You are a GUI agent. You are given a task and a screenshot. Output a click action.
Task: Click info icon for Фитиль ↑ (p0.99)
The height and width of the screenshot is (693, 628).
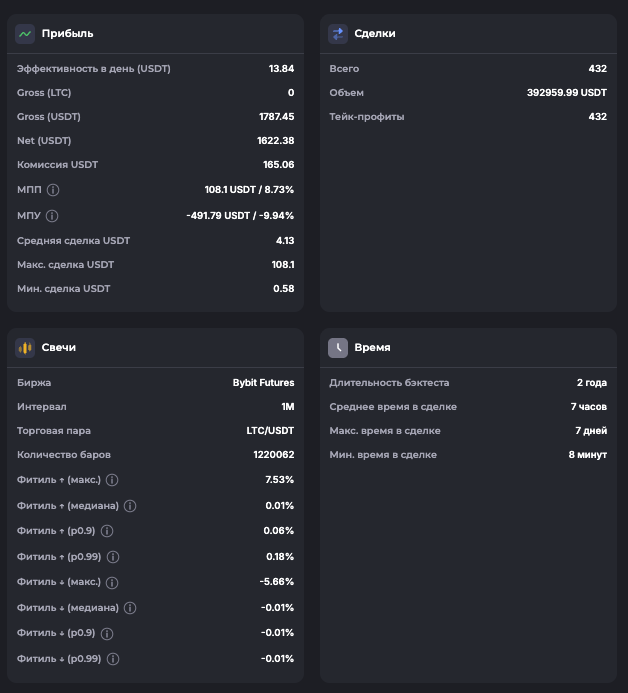pos(113,557)
